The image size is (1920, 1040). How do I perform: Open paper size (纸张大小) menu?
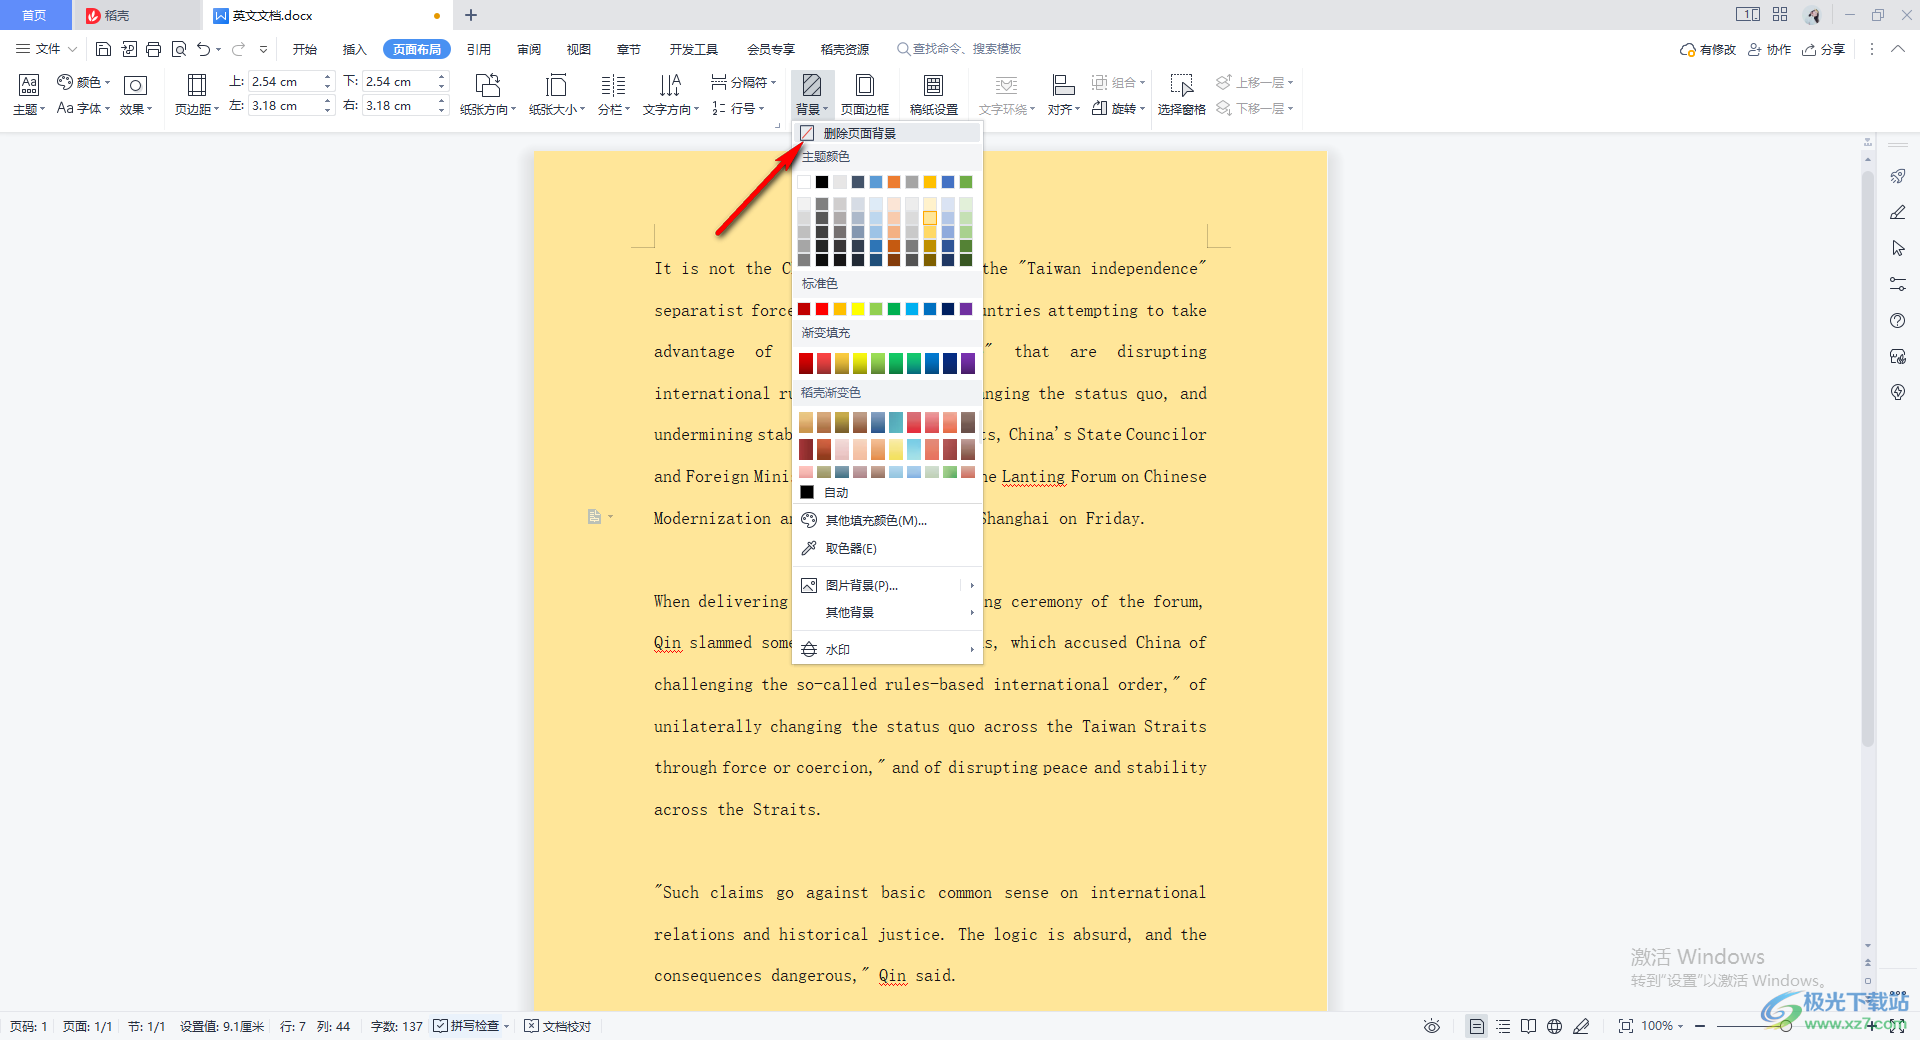[x=557, y=94]
